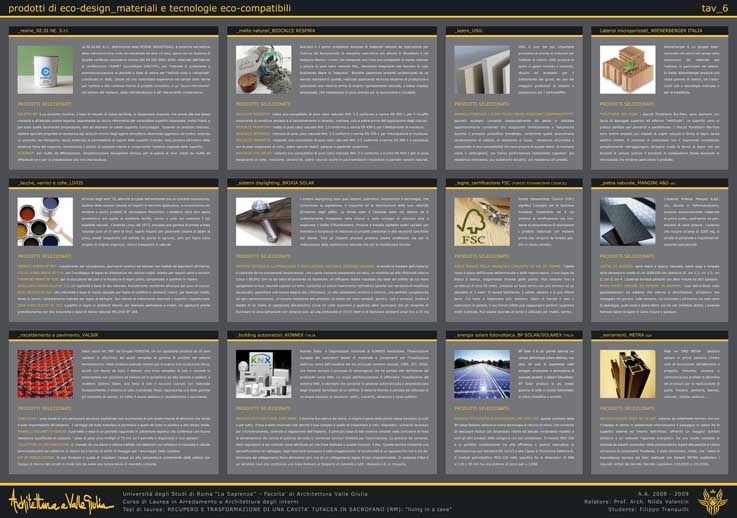The image size is (737, 518).
Task: Click the METRA window frame profile image
Action: [627, 374]
